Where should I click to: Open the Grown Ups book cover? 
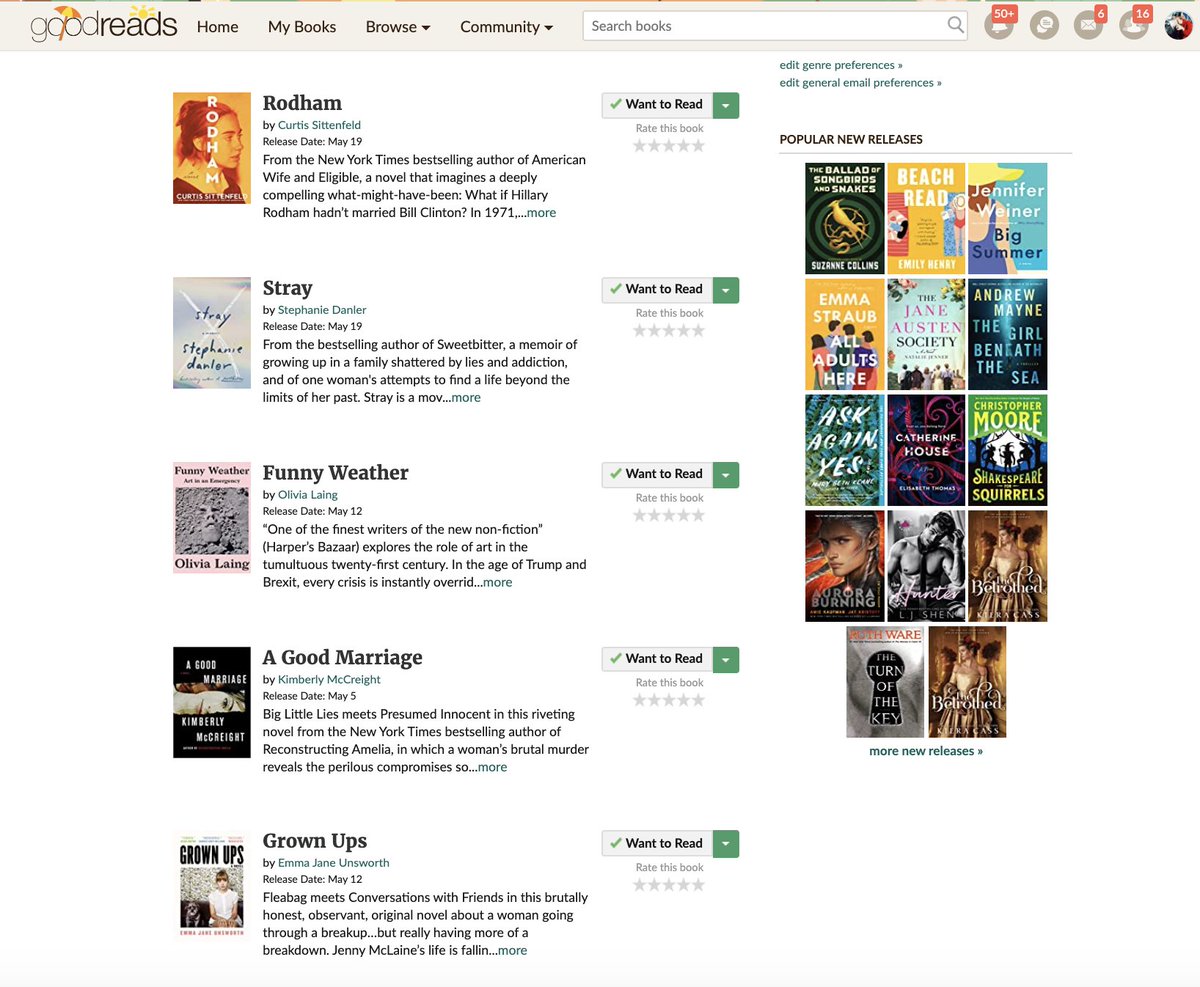pyautogui.click(x=212, y=886)
